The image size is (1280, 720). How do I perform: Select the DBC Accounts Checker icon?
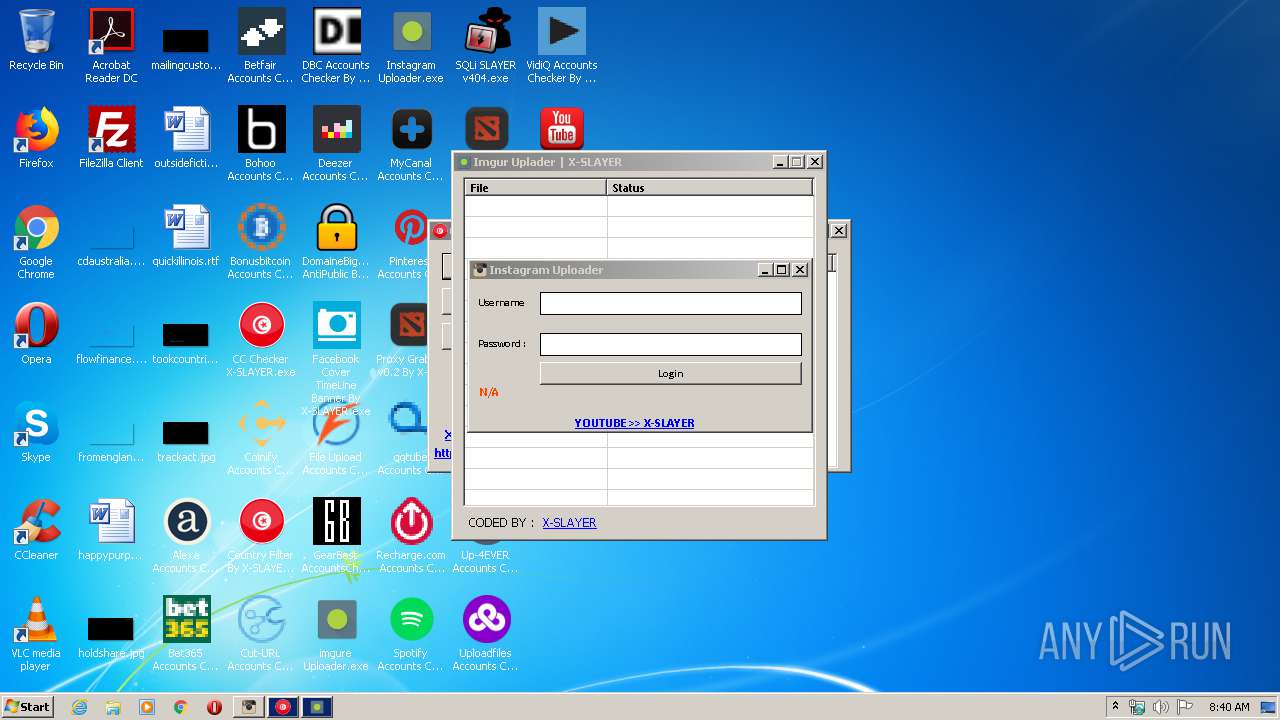(336, 46)
